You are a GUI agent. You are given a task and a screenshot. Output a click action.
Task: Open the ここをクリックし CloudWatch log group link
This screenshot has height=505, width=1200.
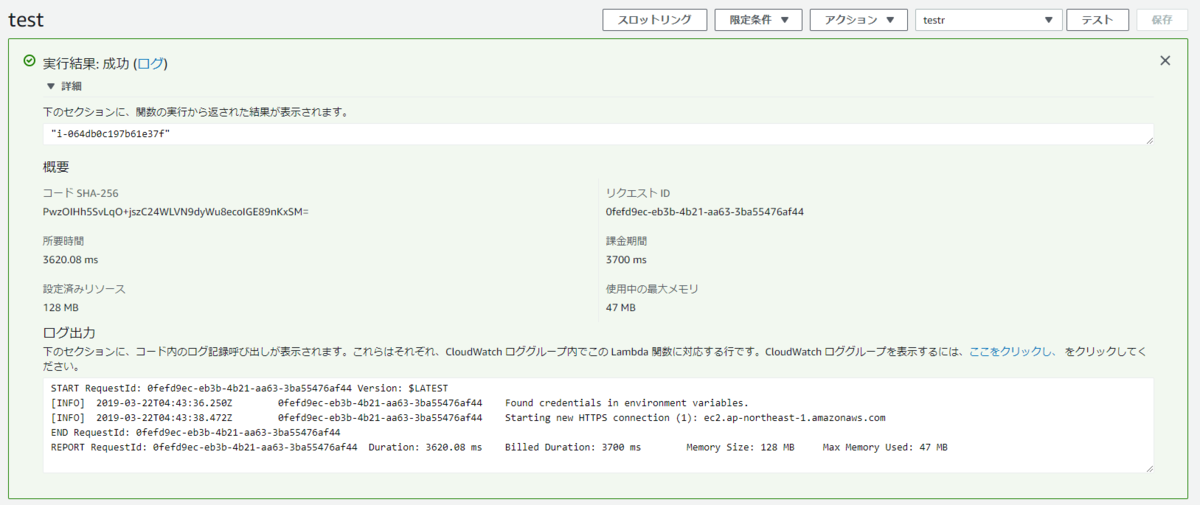click(x=1012, y=352)
